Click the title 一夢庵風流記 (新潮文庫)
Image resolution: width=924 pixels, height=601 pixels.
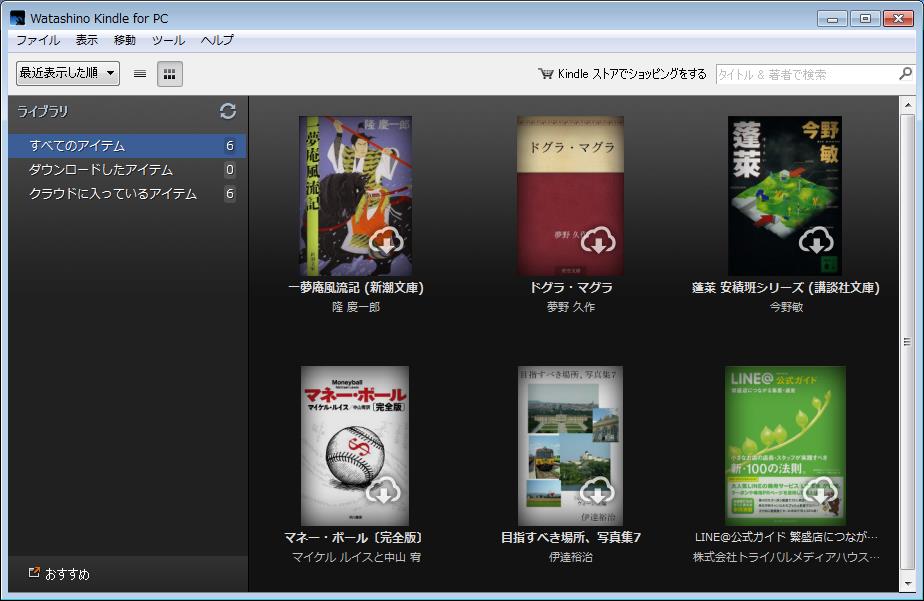click(x=355, y=288)
